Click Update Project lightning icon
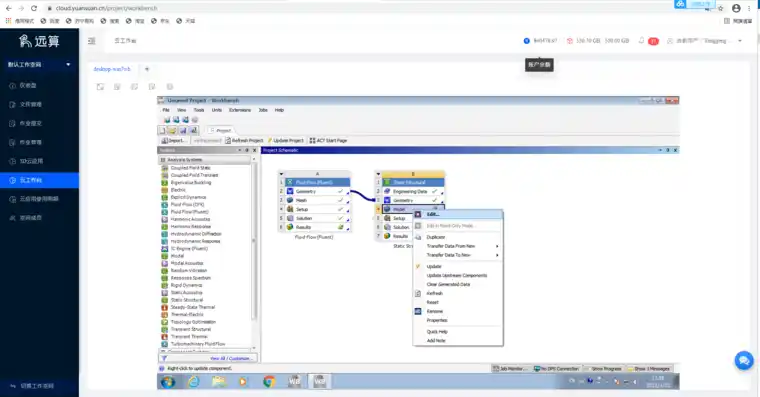Viewport: 760px width, 397px height. [x=270, y=141]
